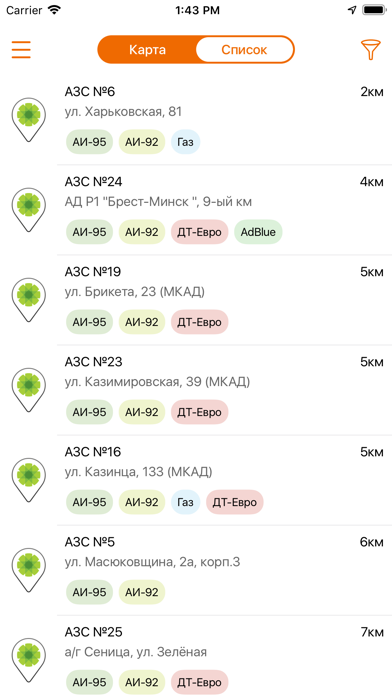Tap the location arrow in the status bar
Screen dimensions: 392x696
tap(352, 10)
